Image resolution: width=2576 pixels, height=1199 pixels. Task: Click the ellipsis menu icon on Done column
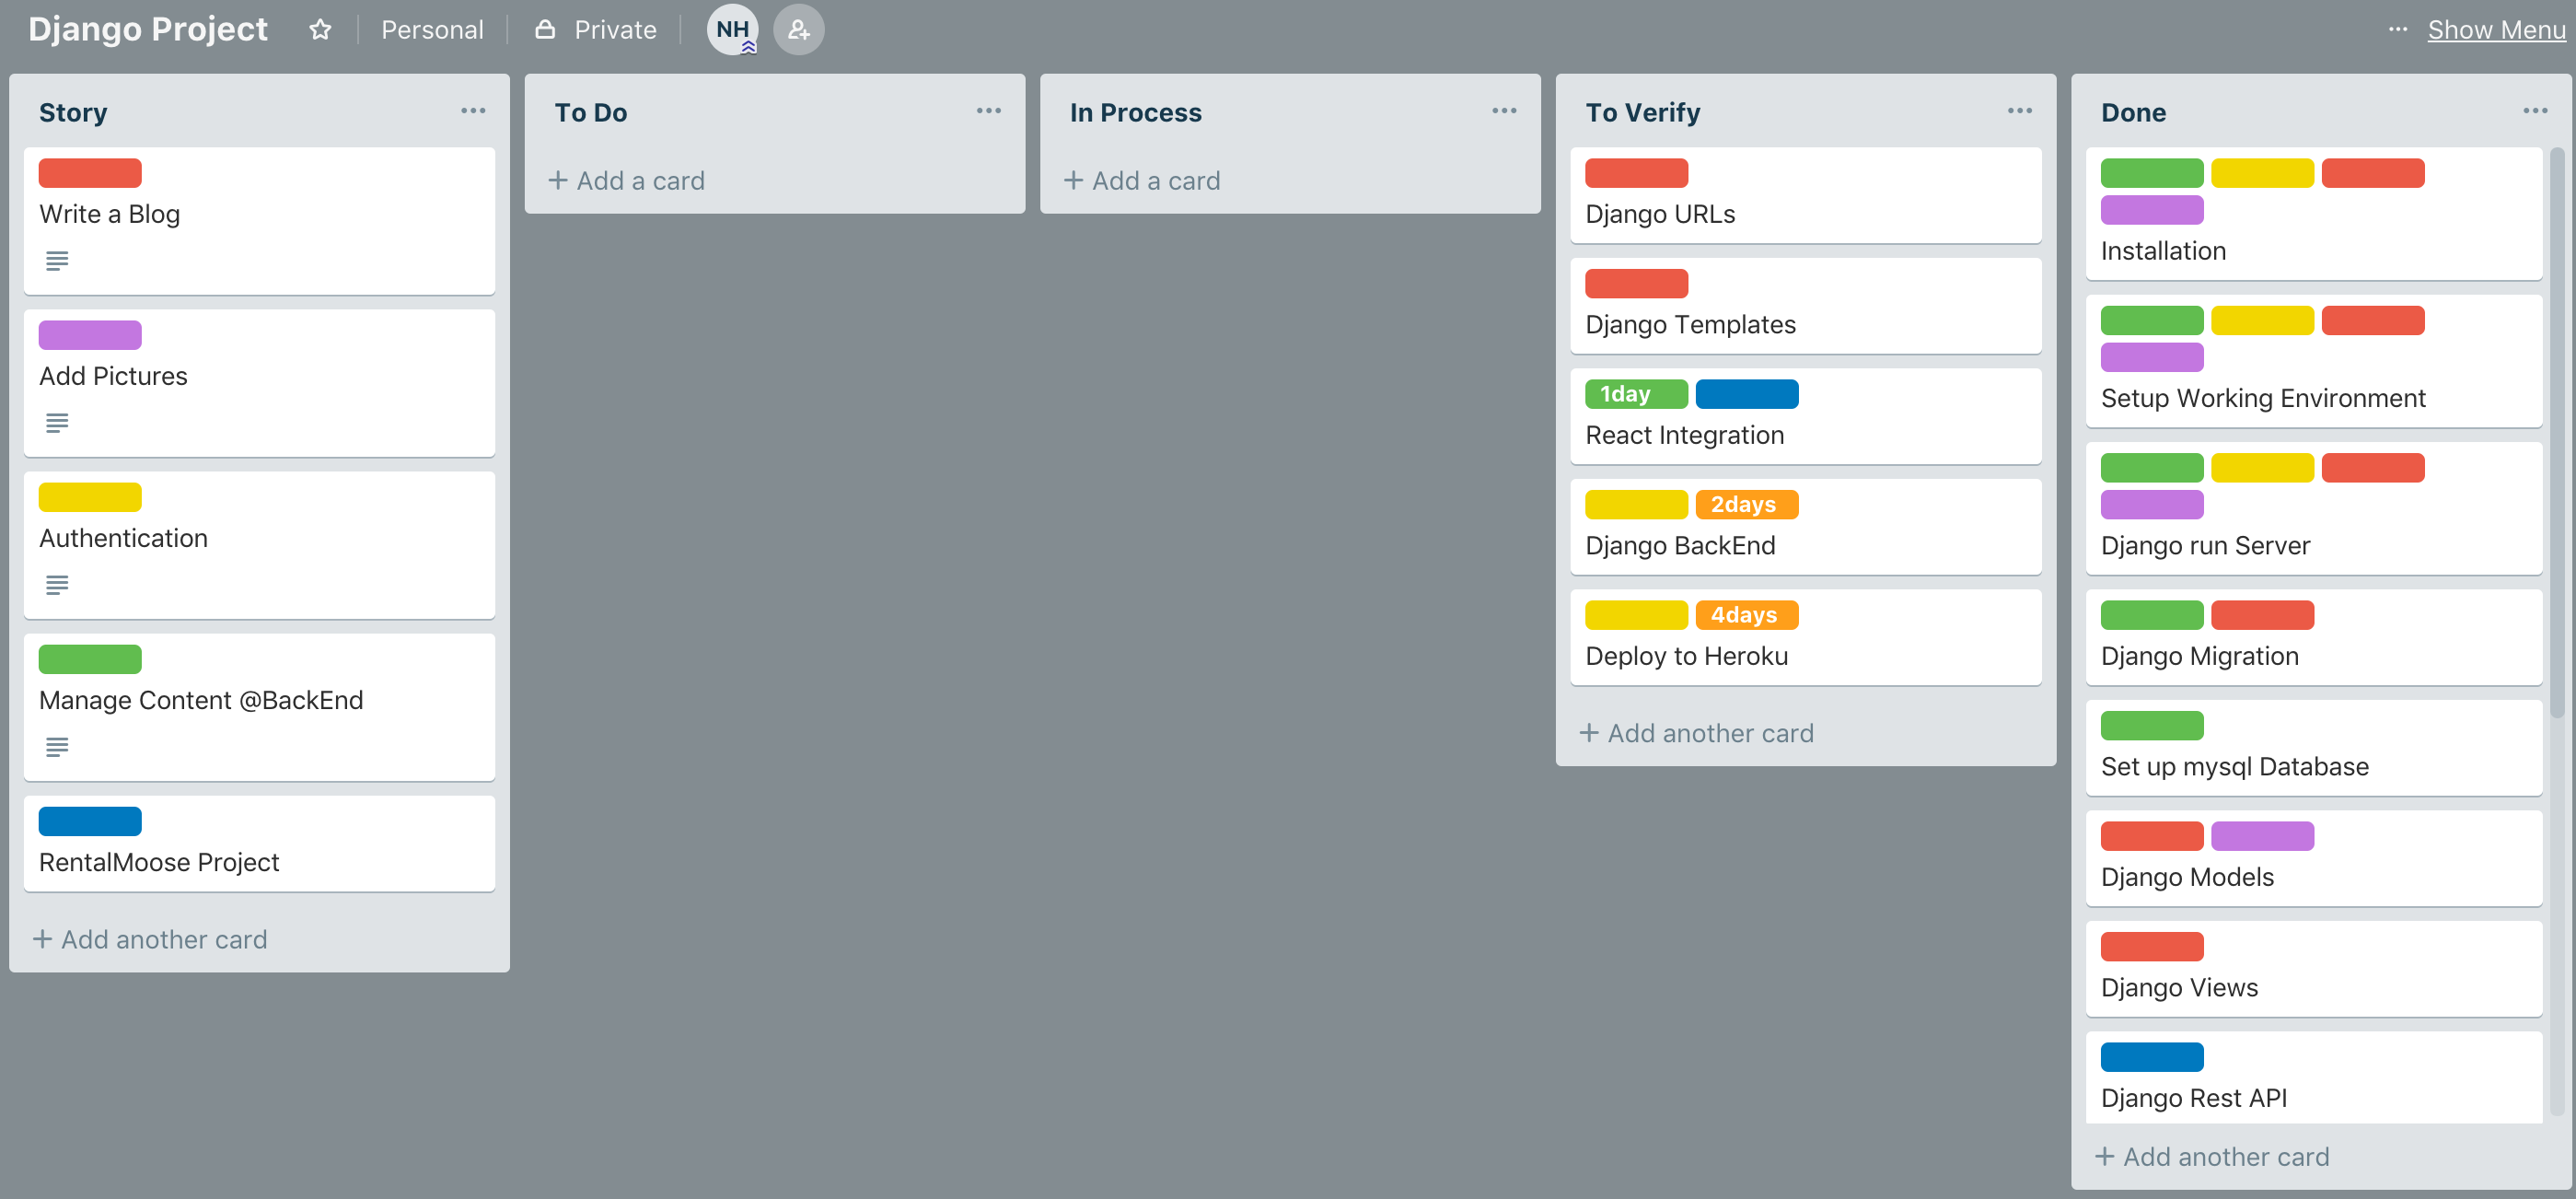point(2535,110)
